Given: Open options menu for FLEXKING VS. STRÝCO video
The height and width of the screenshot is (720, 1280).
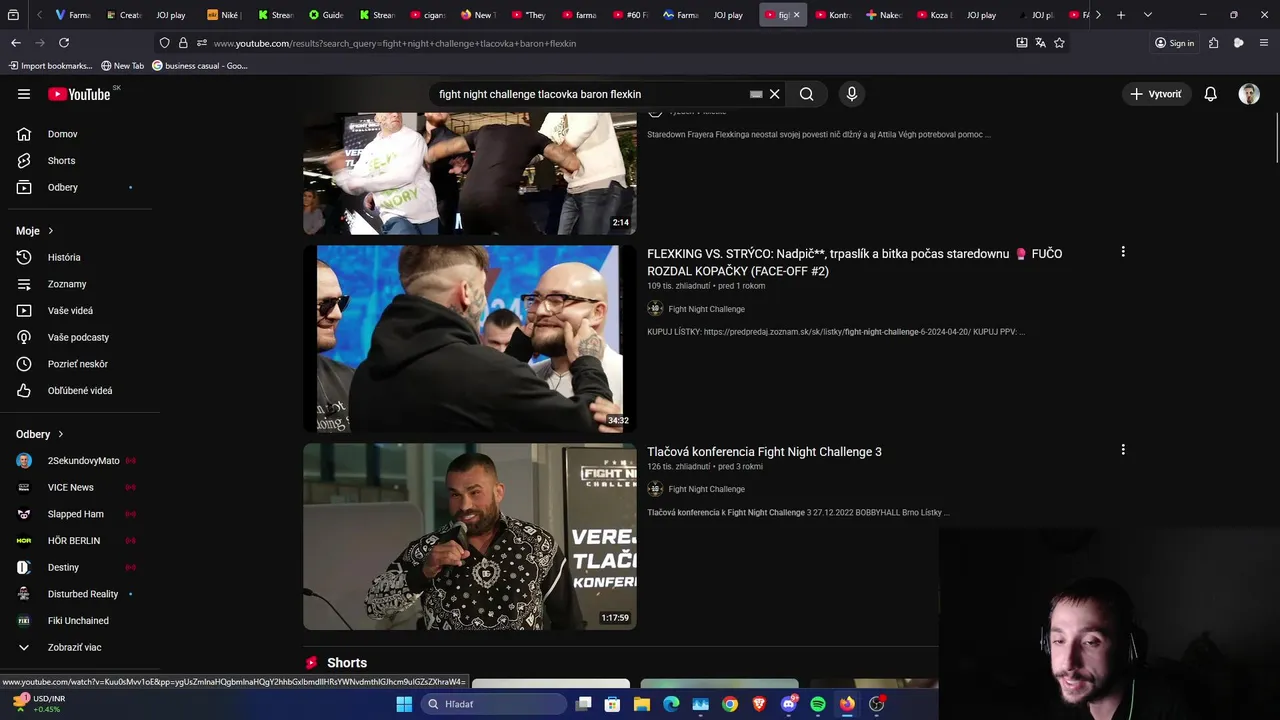Looking at the screenshot, I should pos(1123,252).
